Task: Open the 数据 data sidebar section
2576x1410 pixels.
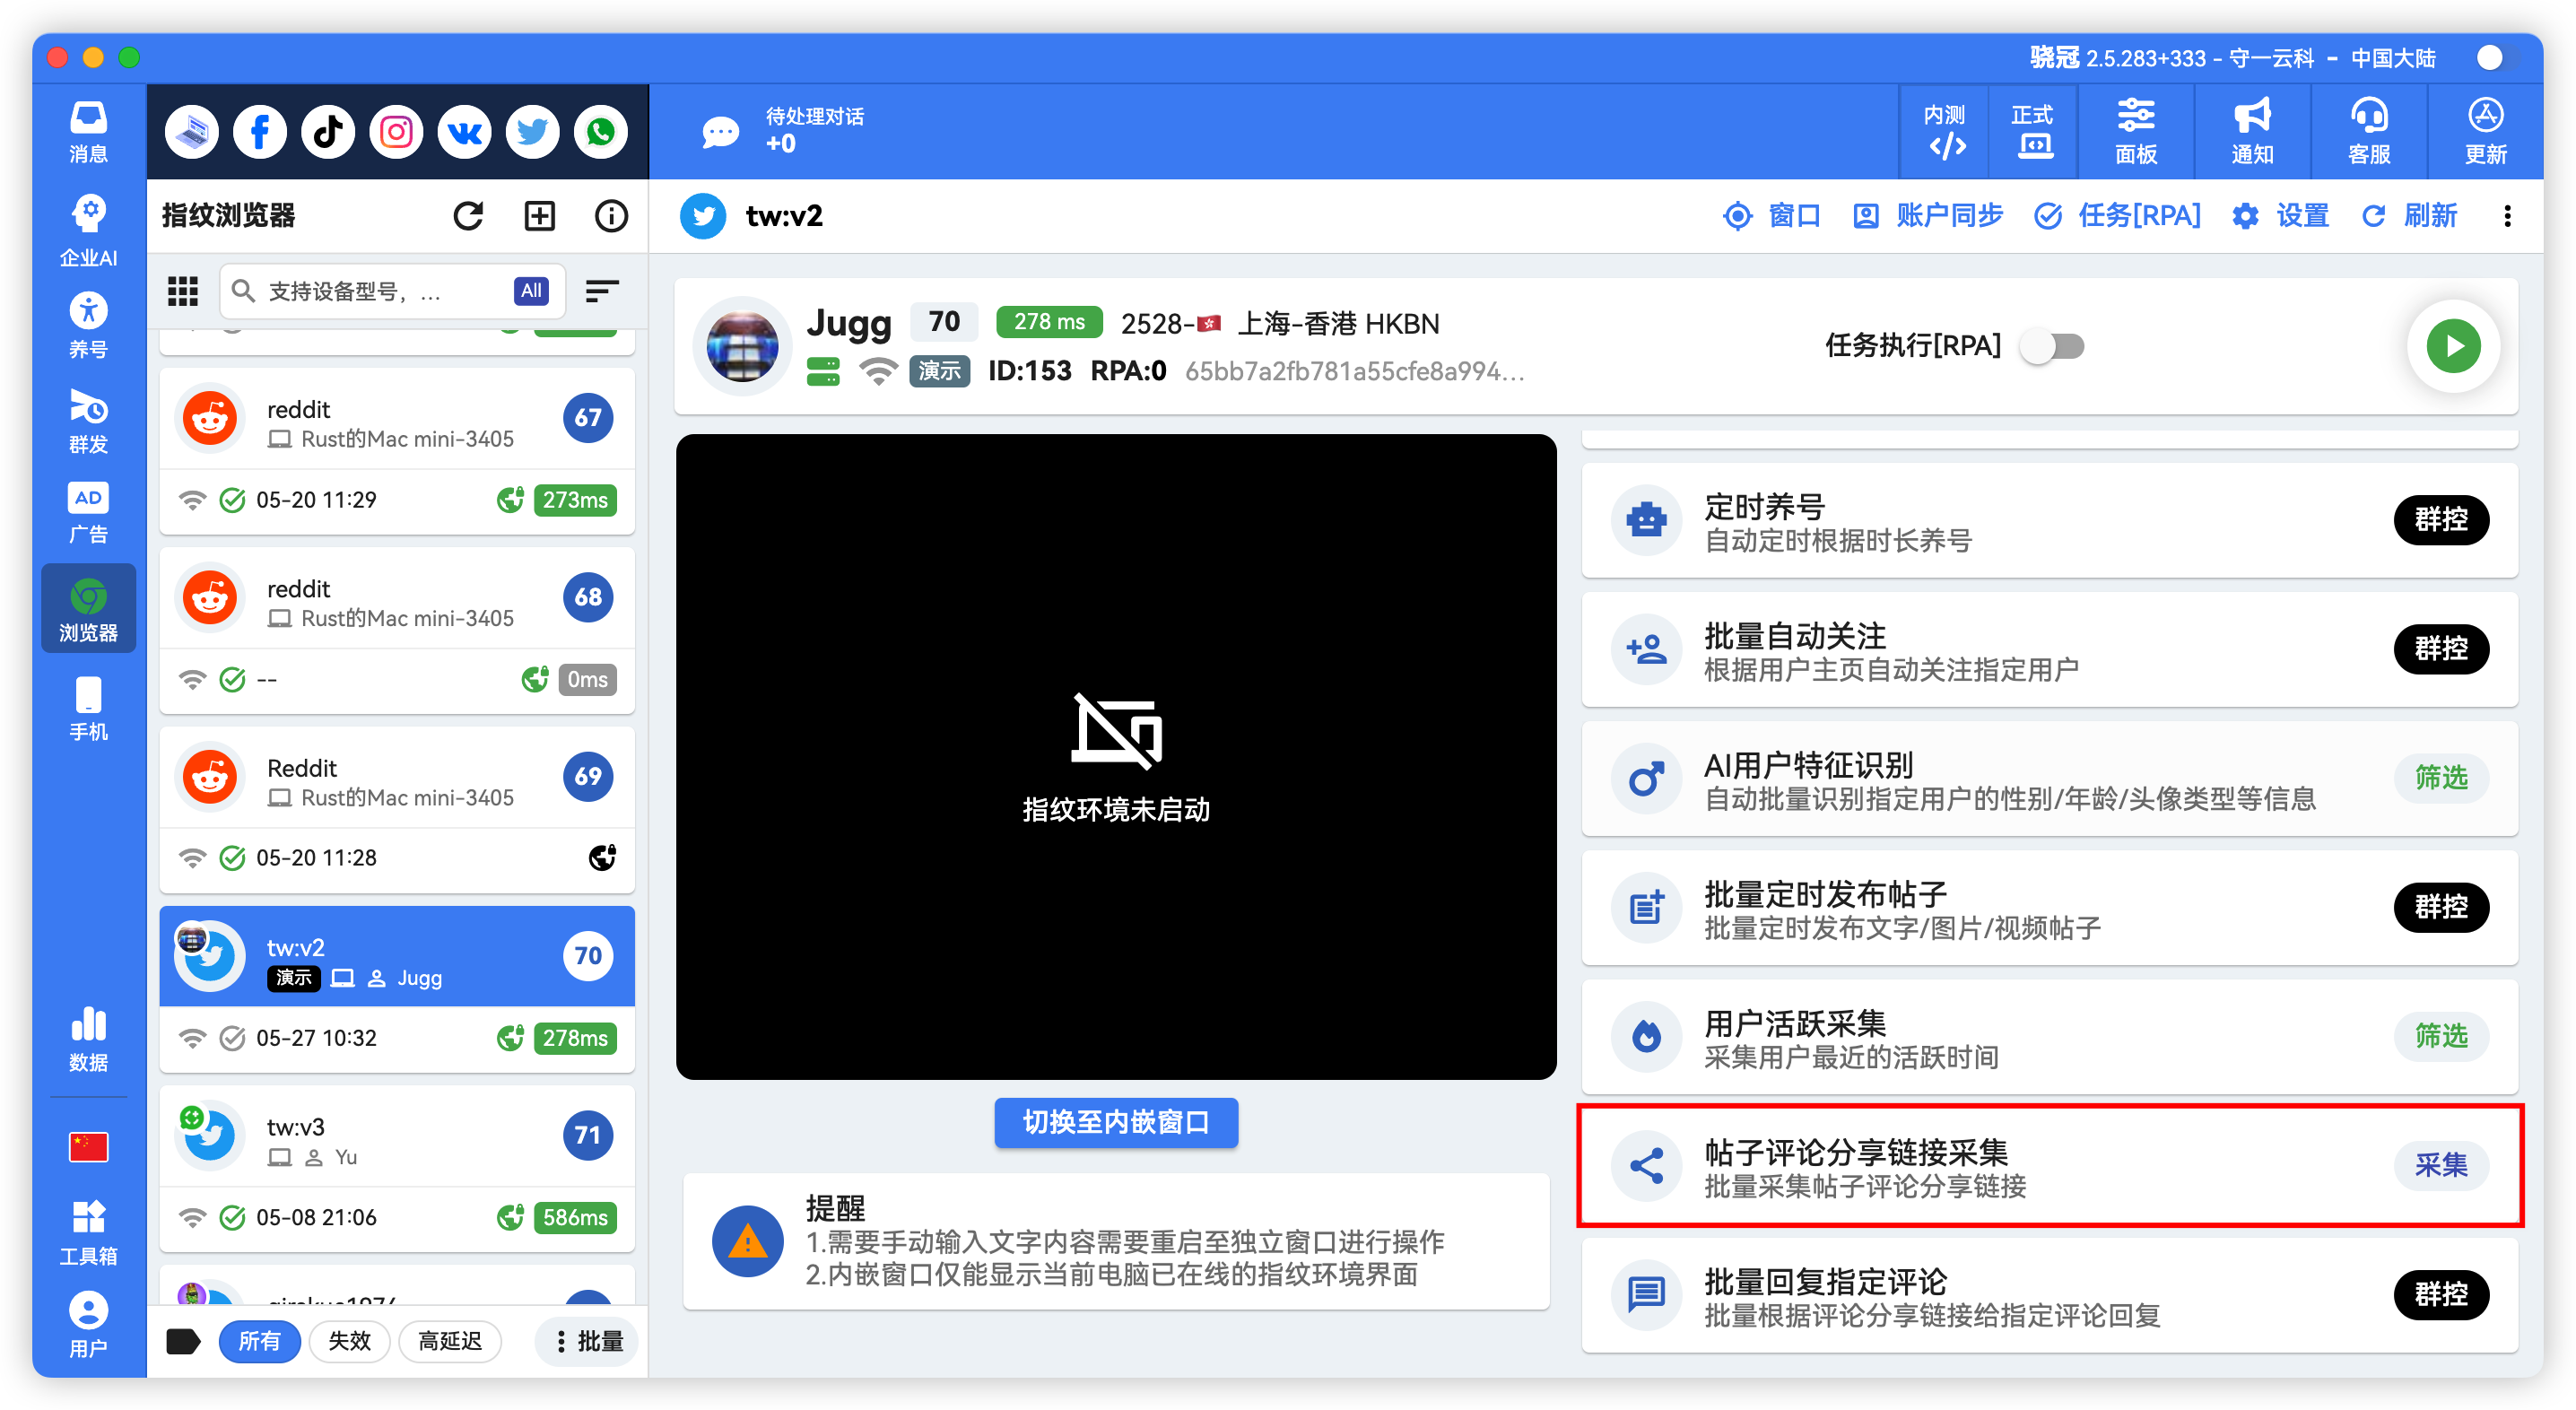Action: (x=88, y=1039)
